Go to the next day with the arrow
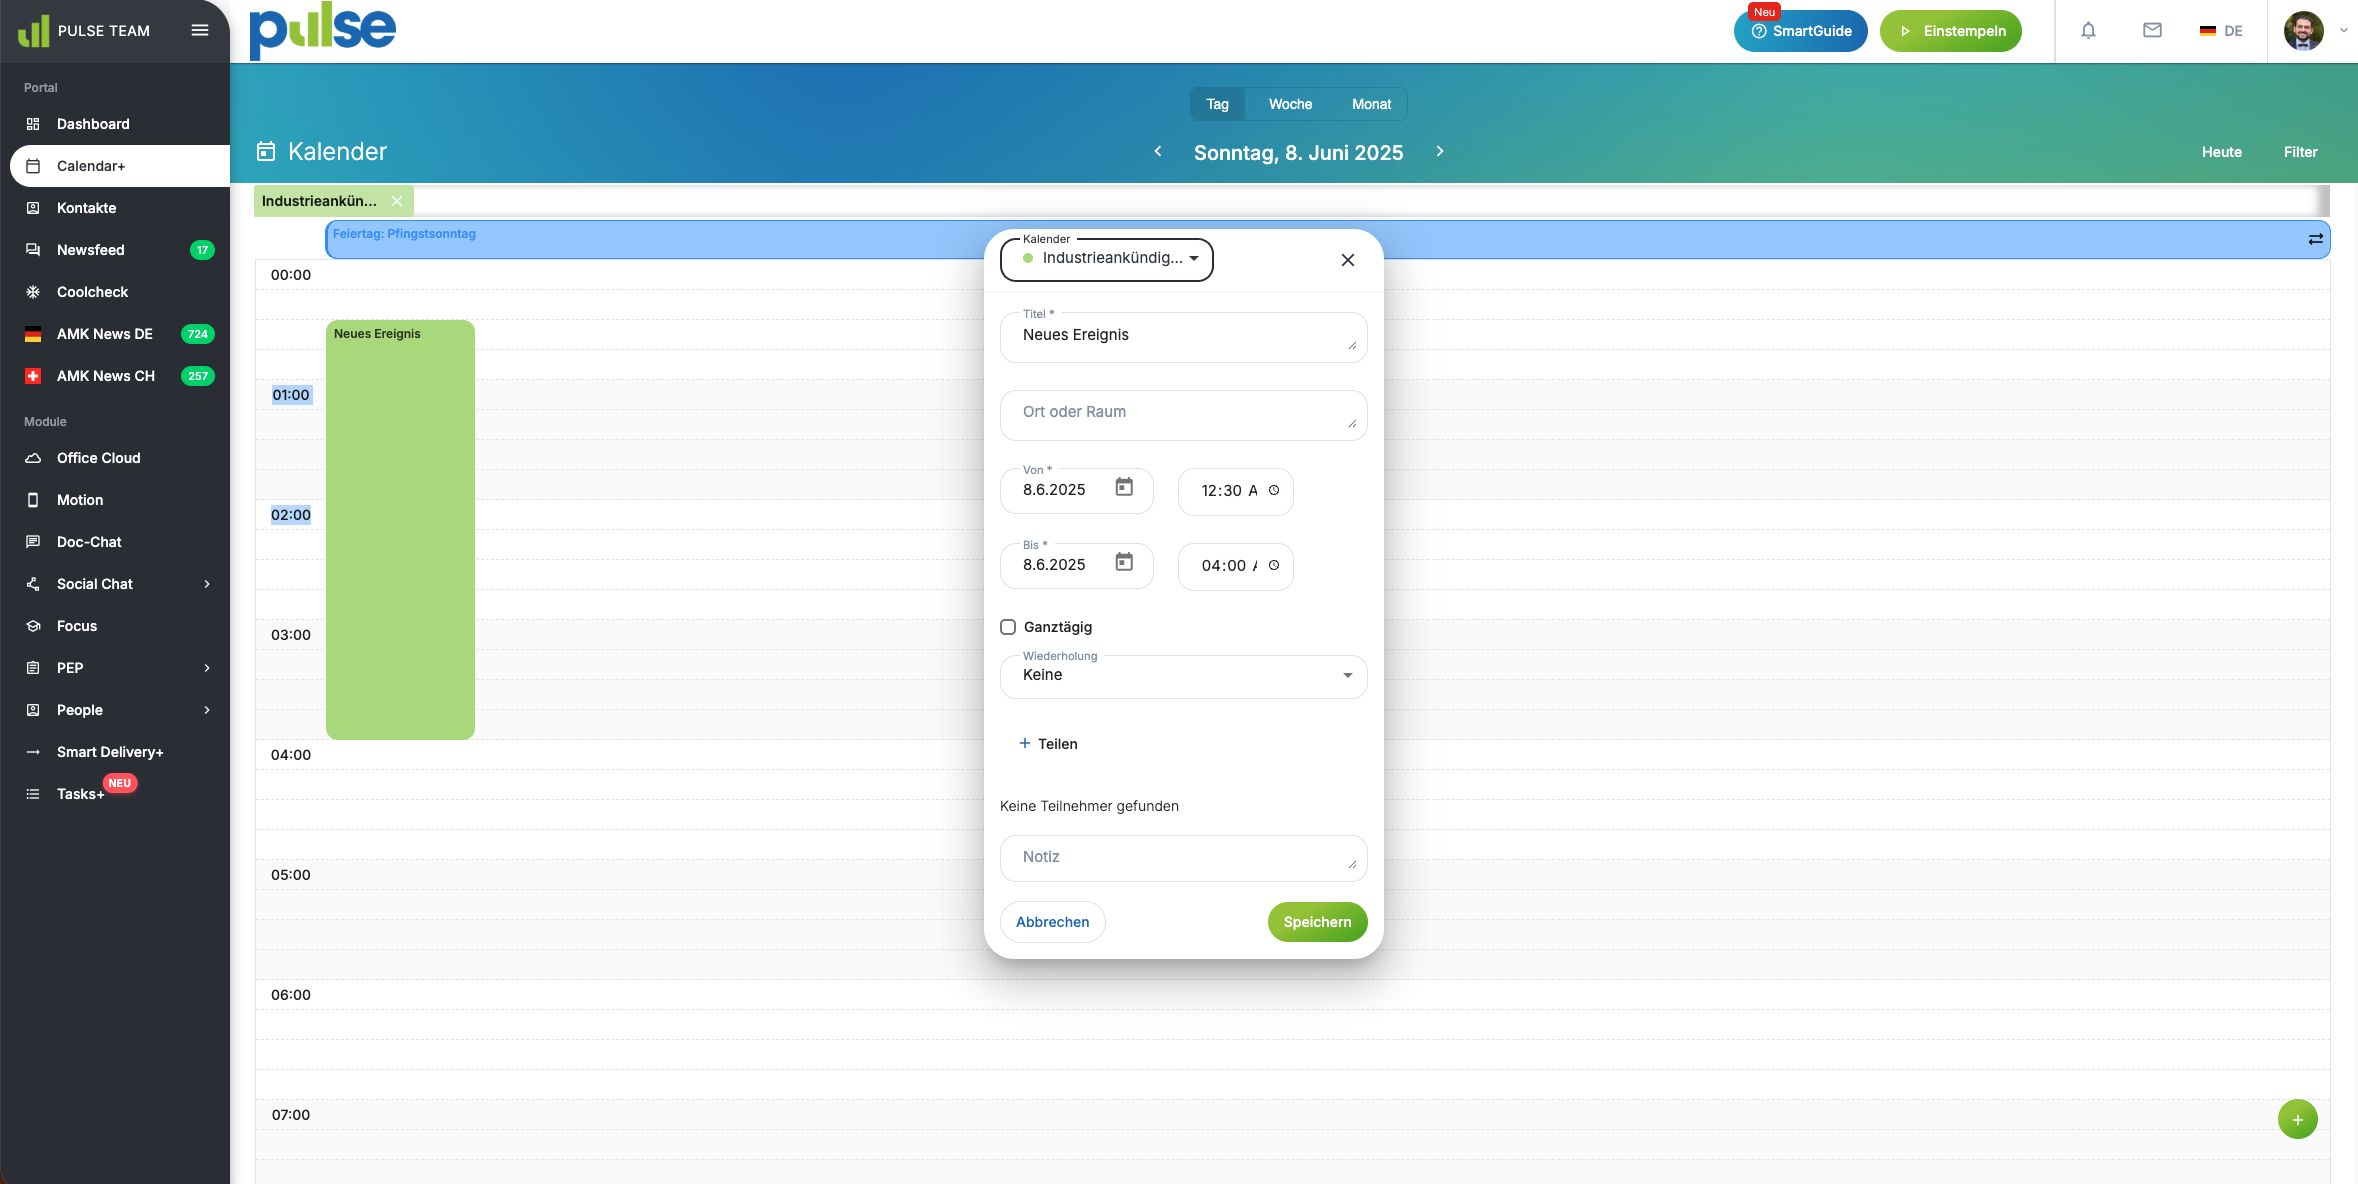The width and height of the screenshot is (2358, 1184). click(1440, 151)
